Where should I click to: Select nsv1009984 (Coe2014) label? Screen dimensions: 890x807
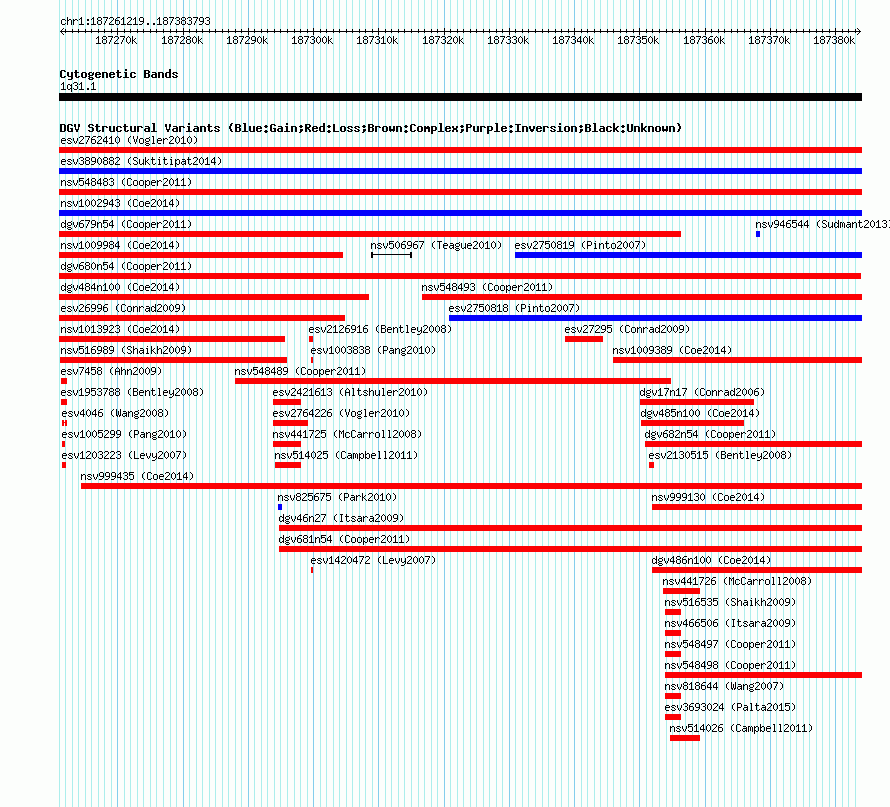click(x=120, y=245)
